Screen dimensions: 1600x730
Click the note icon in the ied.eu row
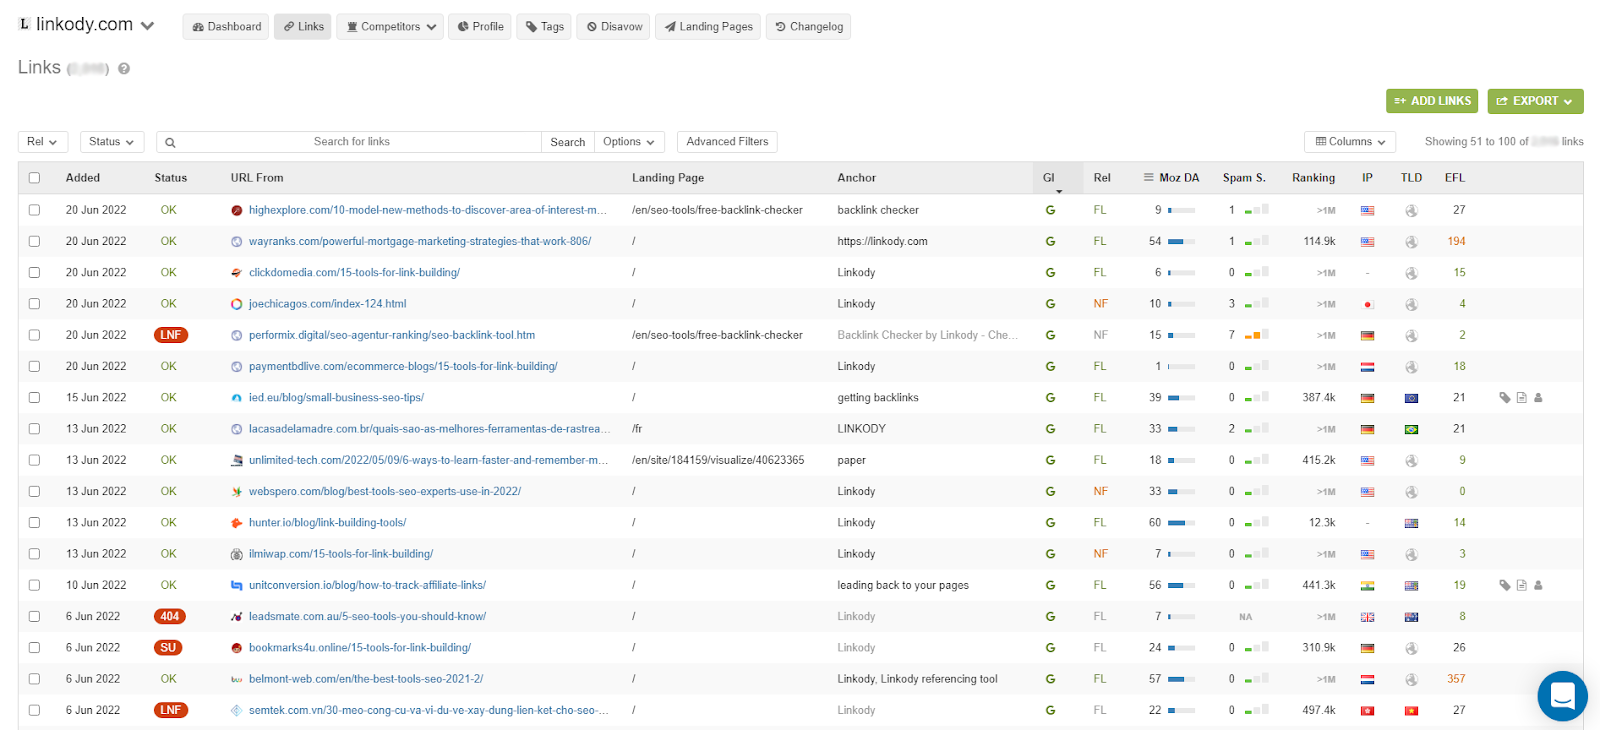pos(1521,398)
